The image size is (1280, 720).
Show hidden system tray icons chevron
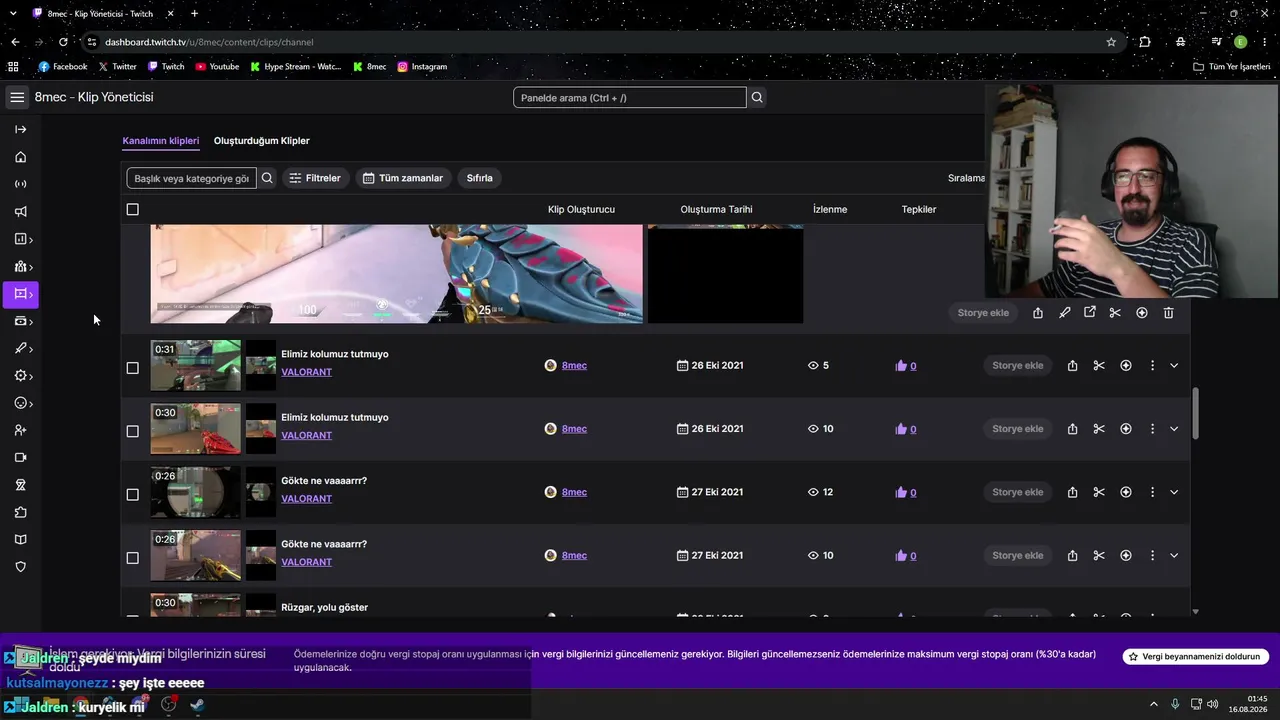coord(1153,704)
